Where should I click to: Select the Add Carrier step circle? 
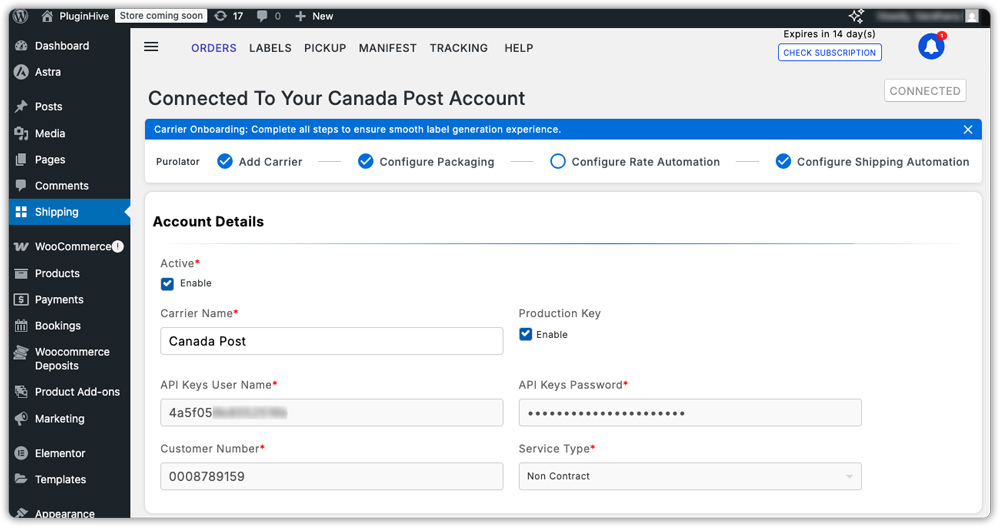(x=224, y=161)
